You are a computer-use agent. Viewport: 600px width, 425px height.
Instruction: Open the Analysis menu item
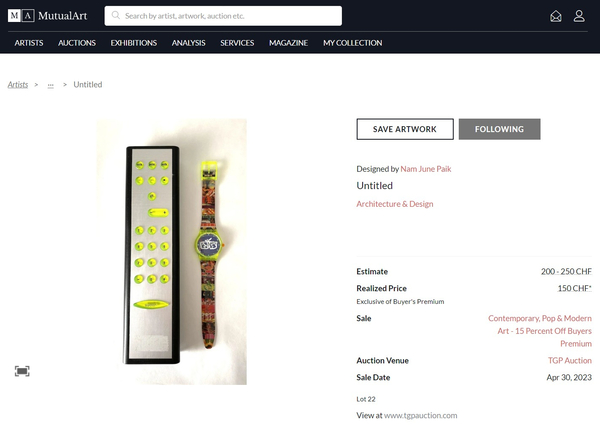tap(188, 43)
